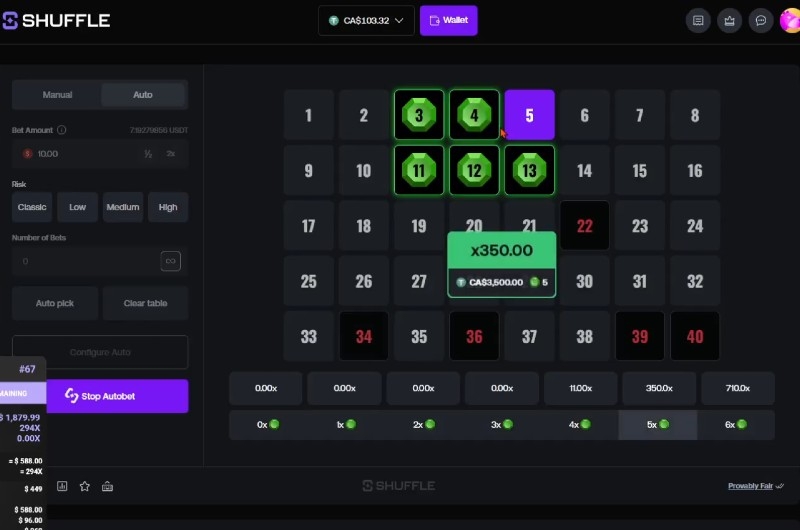Expand the CA$103.32 balance dropdown

[366, 20]
